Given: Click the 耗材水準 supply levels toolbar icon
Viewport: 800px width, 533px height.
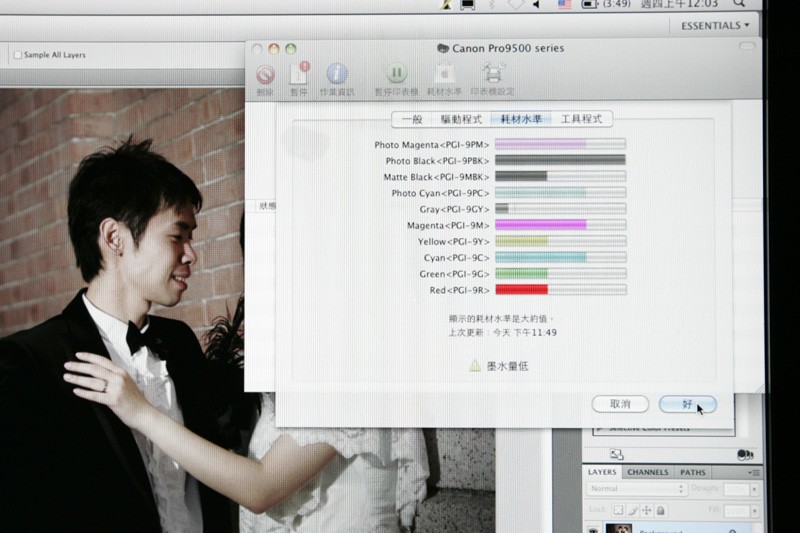Looking at the screenshot, I should click(x=444, y=73).
